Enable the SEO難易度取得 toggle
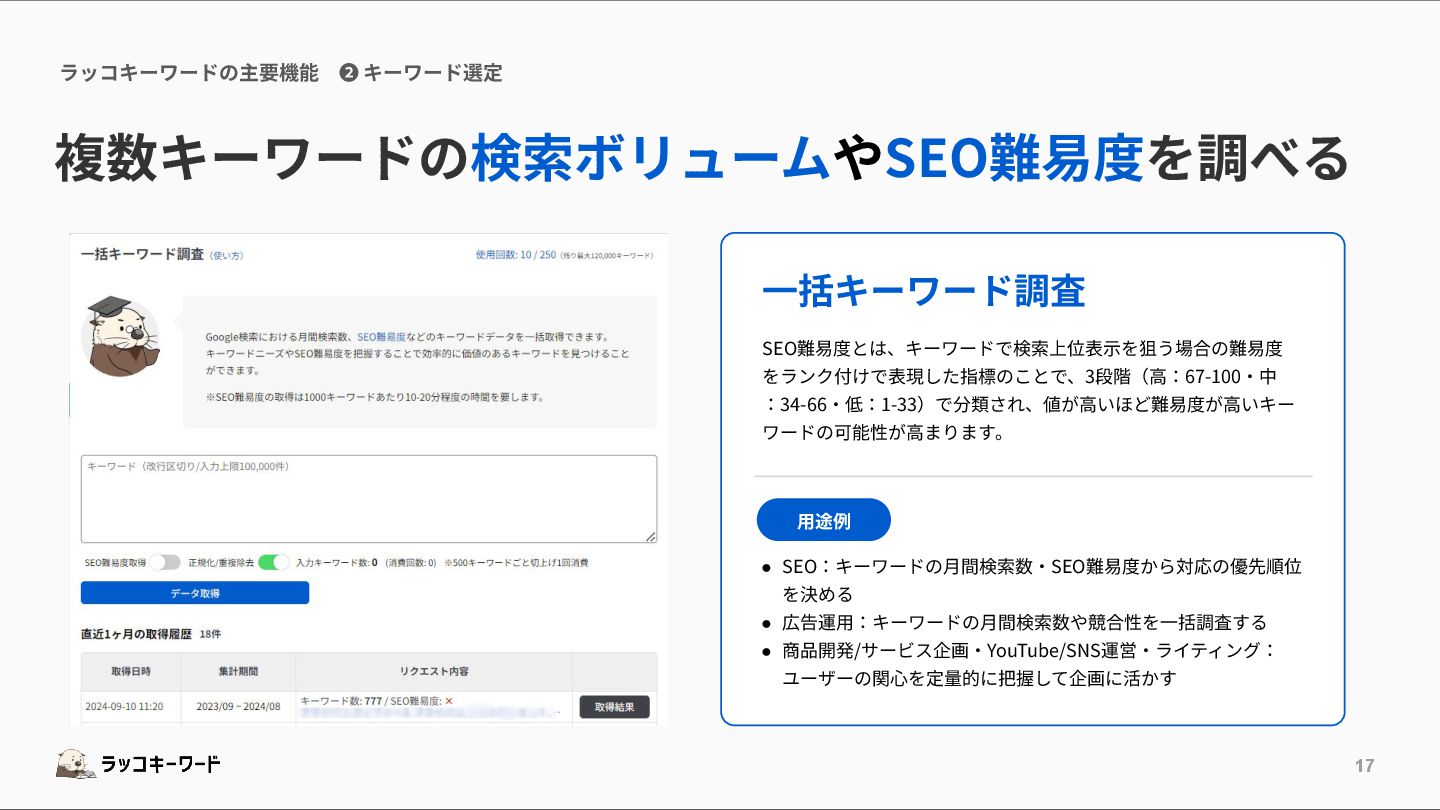1440x810 pixels. coord(165,563)
